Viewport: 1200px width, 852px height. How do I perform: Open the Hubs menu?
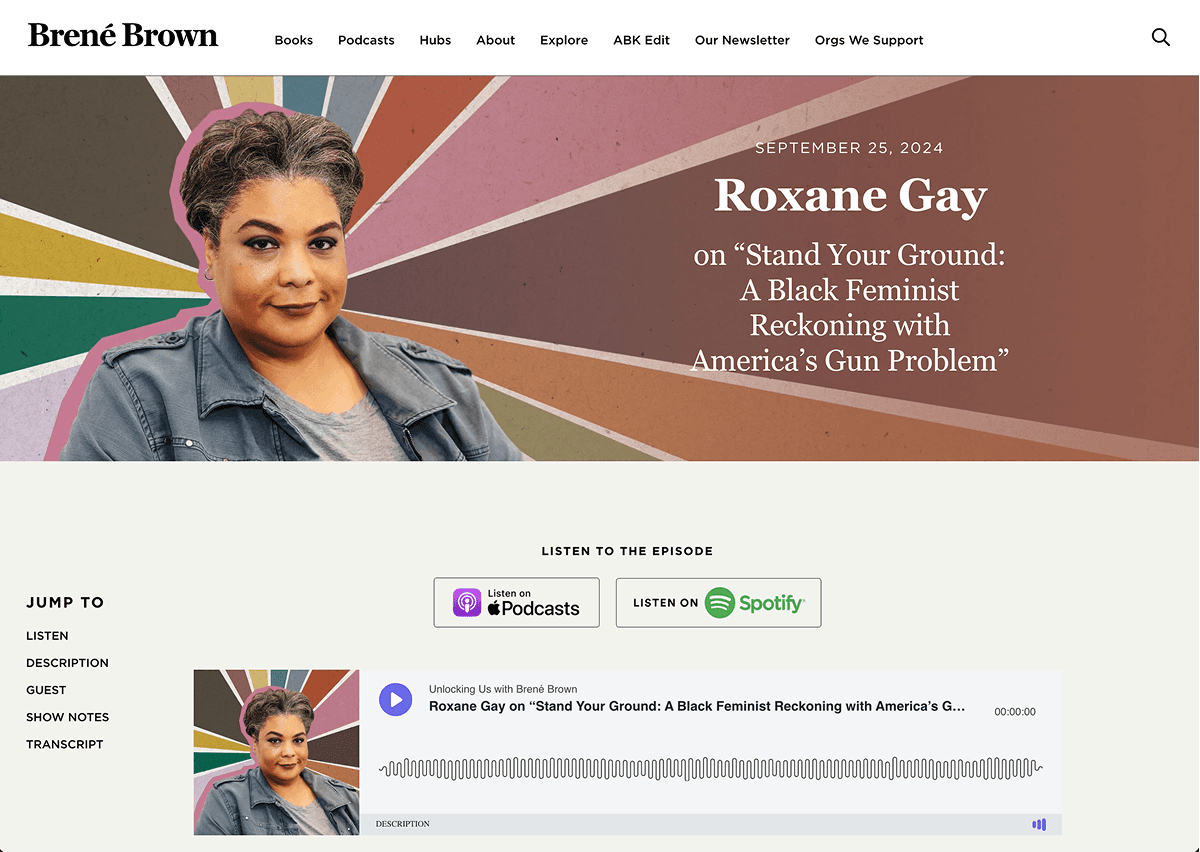(x=435, y=41)
